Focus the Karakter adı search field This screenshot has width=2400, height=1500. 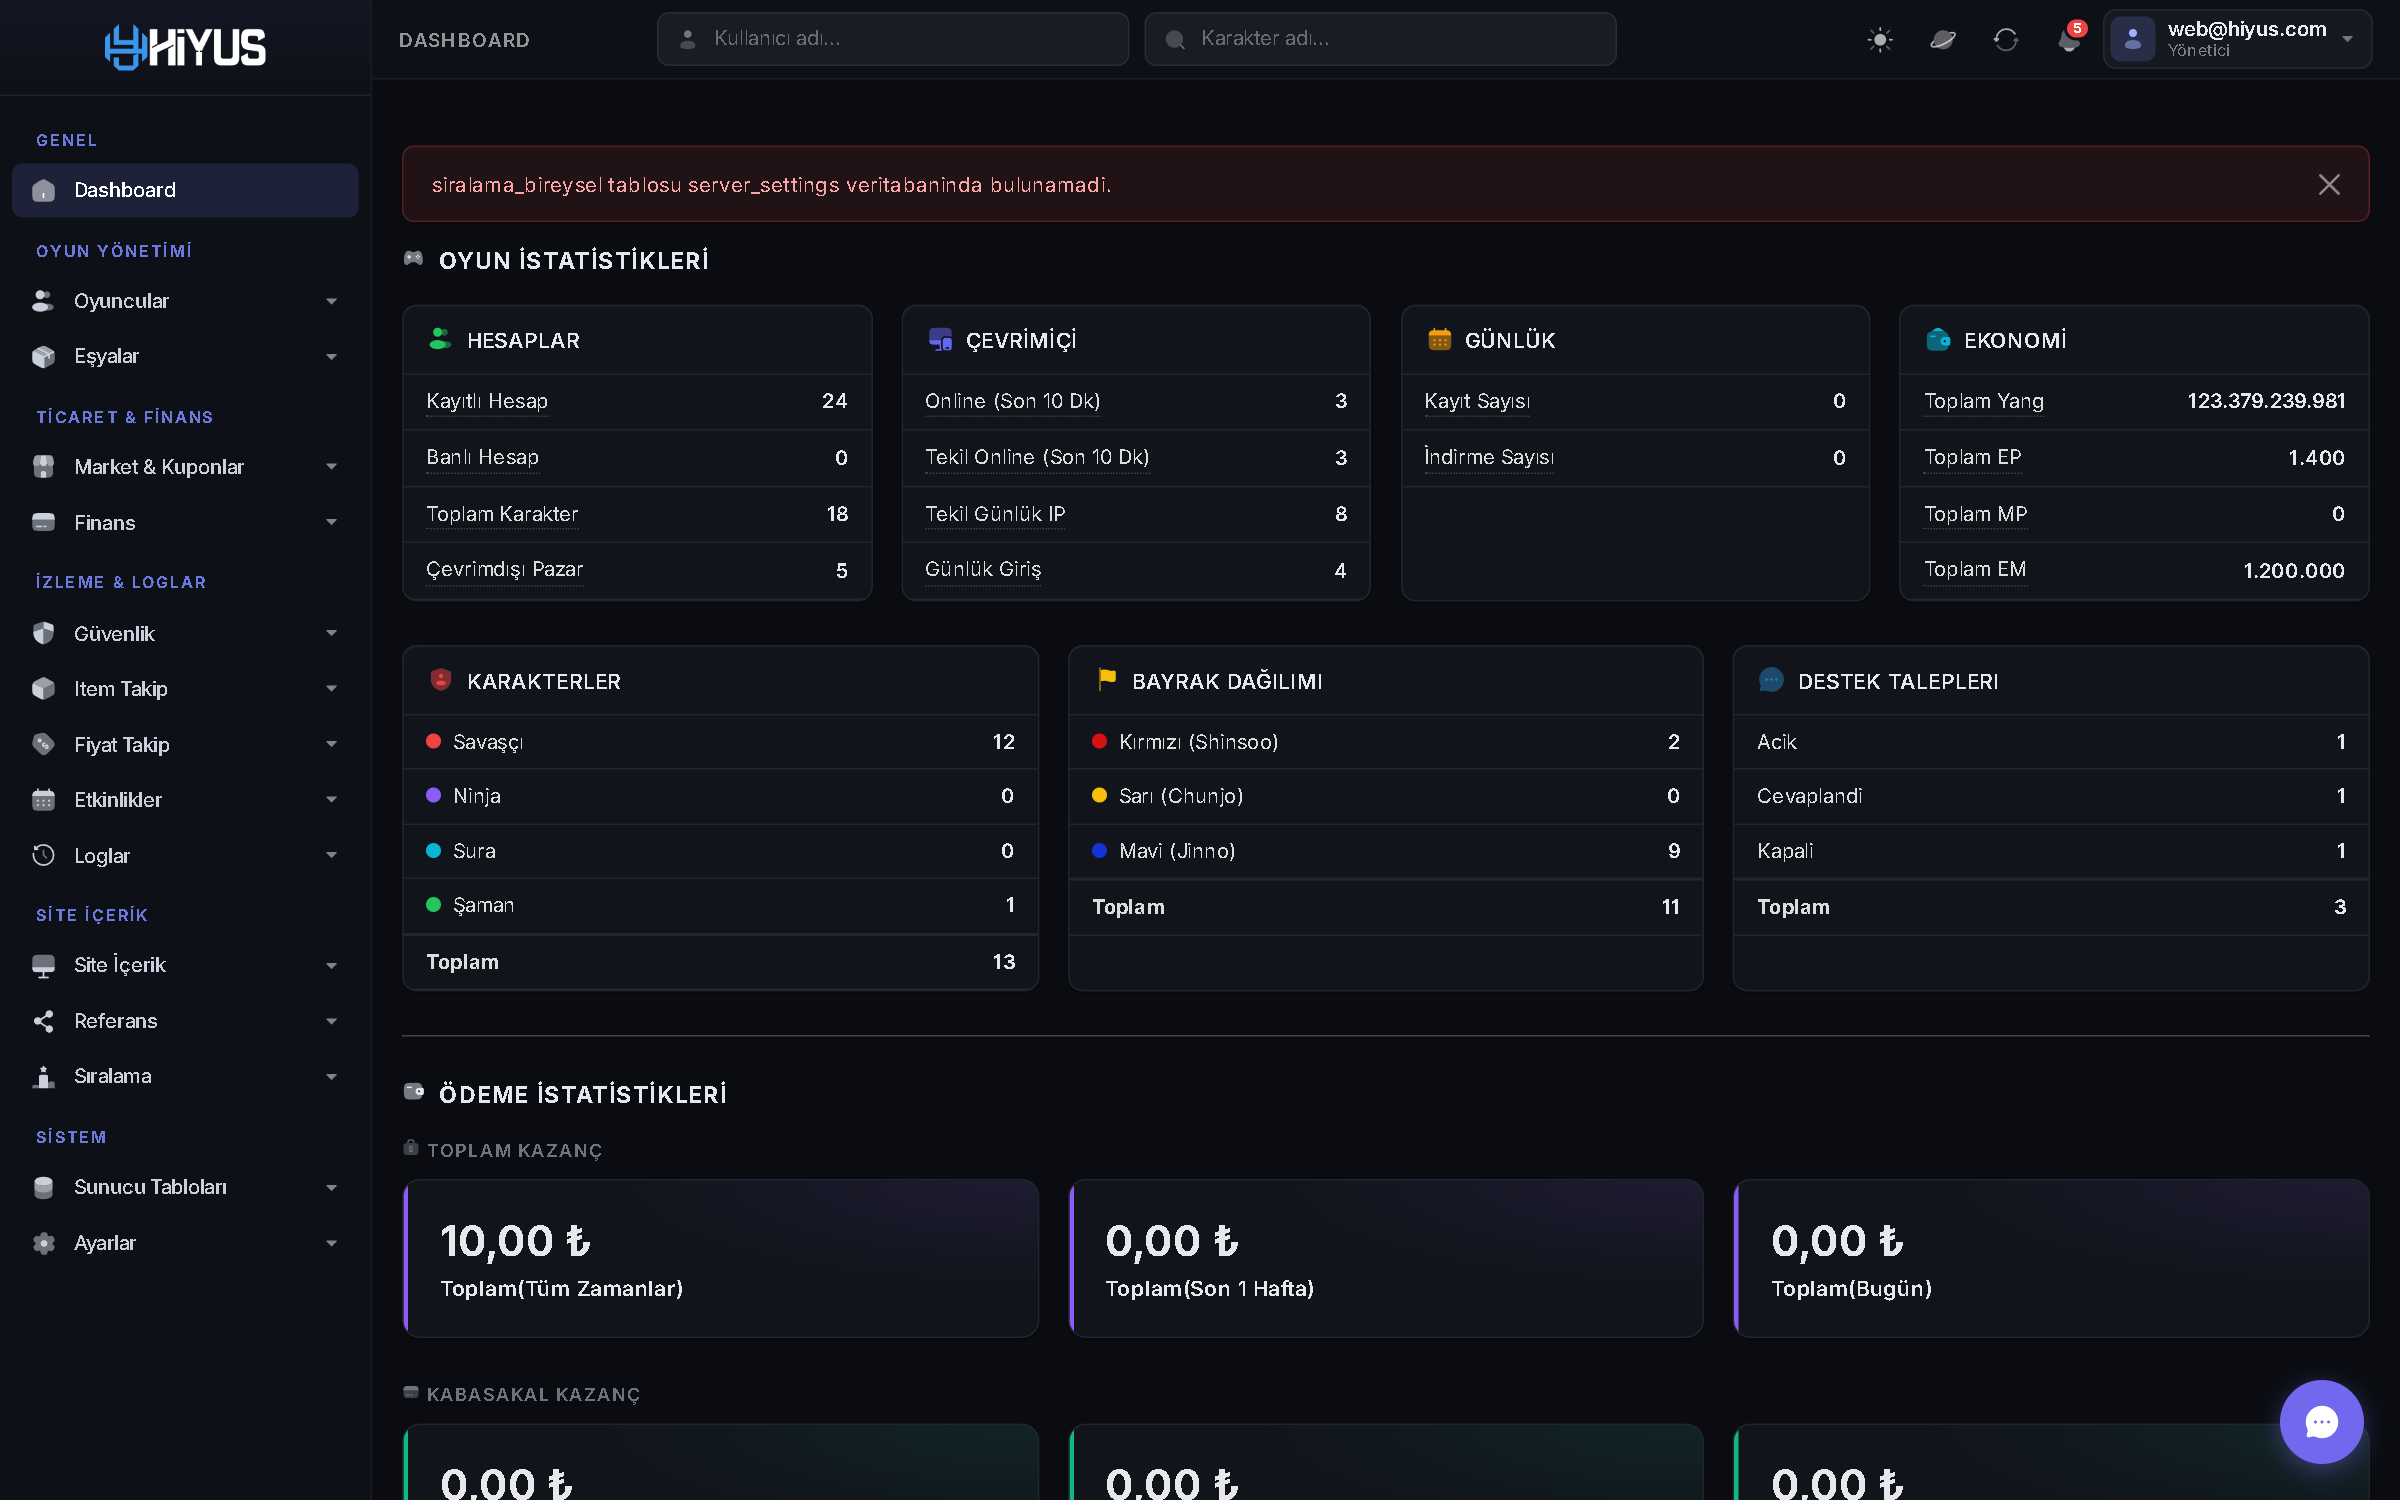pyautogui.click(x=1380, y=39)
